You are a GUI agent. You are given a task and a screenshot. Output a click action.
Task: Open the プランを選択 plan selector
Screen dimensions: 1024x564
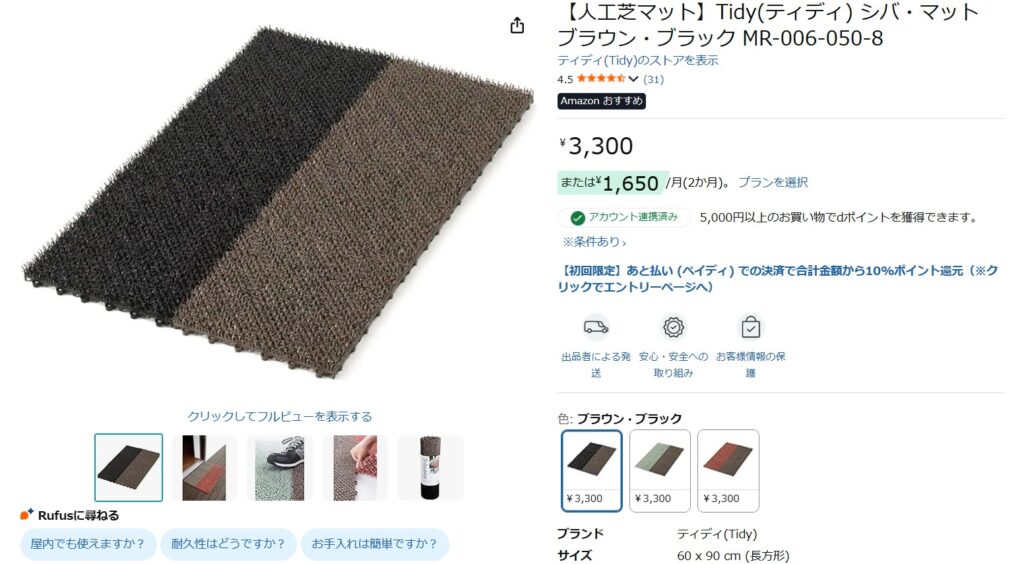(773, 183)
